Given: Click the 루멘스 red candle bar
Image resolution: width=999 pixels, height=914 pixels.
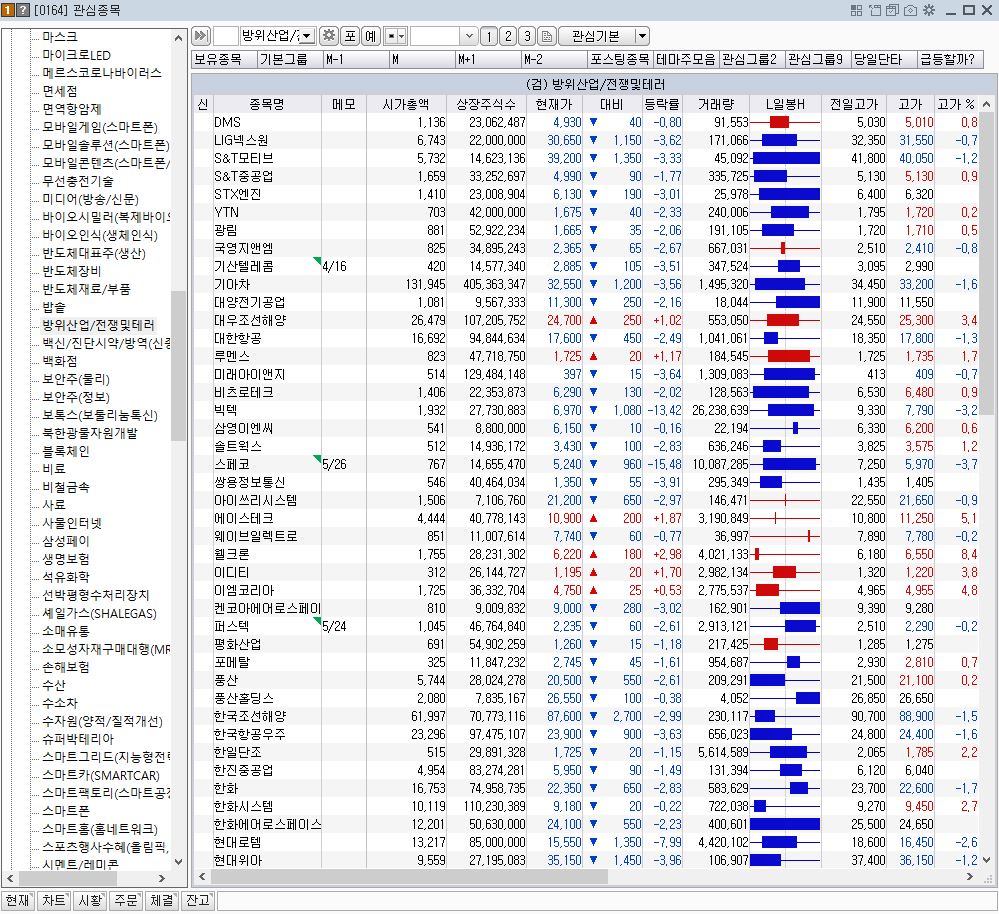Looking at the screenshot, I should 789,355.
